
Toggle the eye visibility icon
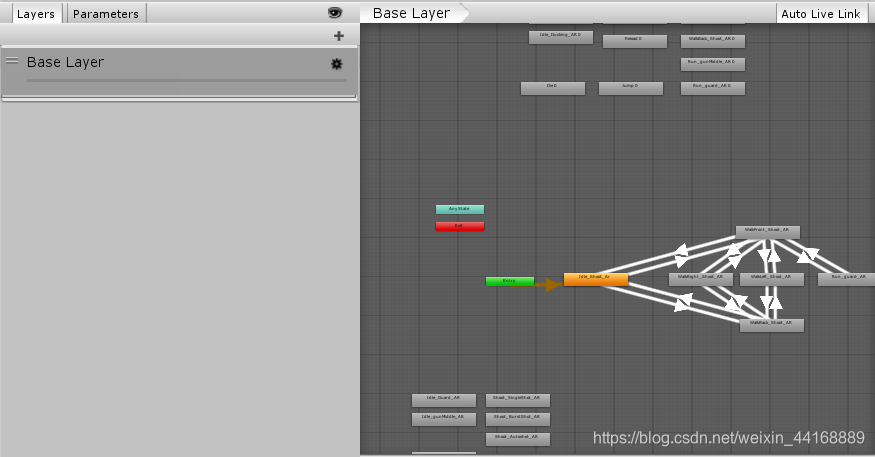click(335, 13)
